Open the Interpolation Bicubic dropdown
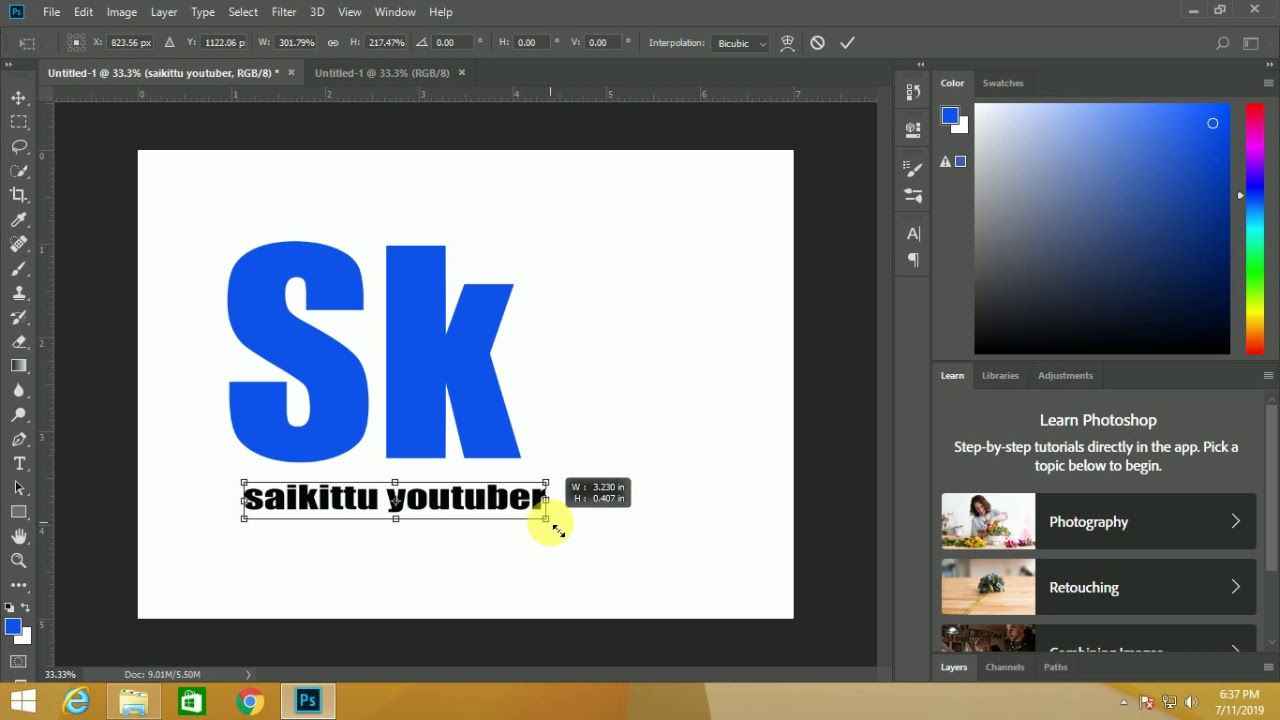 click(741, 43)
